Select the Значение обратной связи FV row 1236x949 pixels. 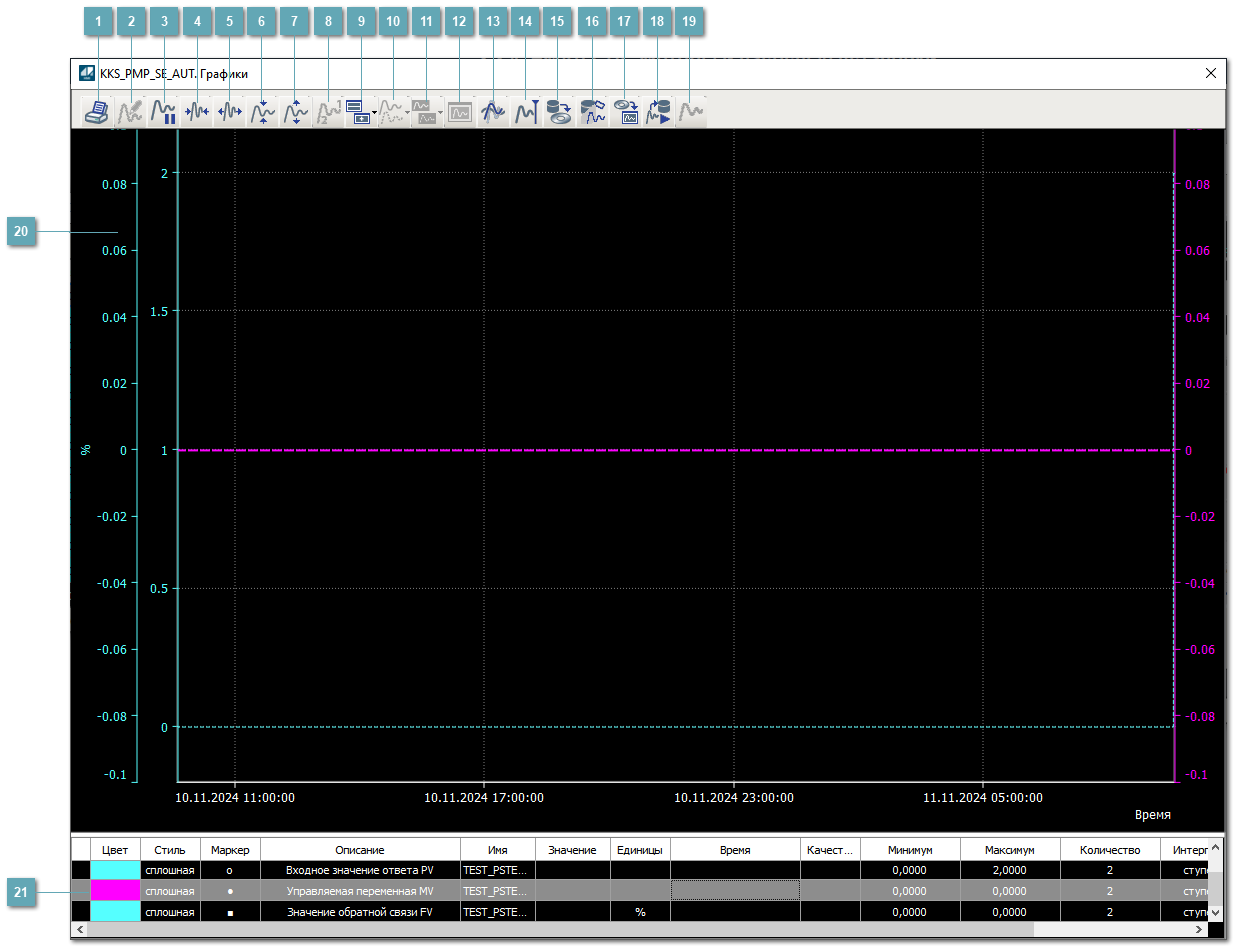(359, 912)
